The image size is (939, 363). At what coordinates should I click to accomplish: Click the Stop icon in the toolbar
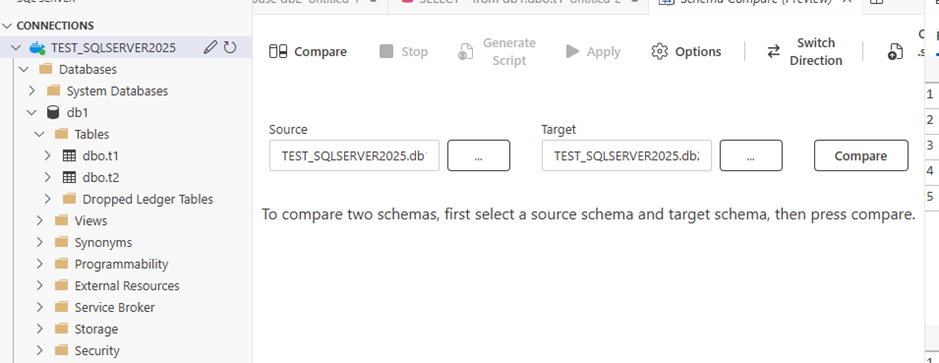[x=386, y=52]
